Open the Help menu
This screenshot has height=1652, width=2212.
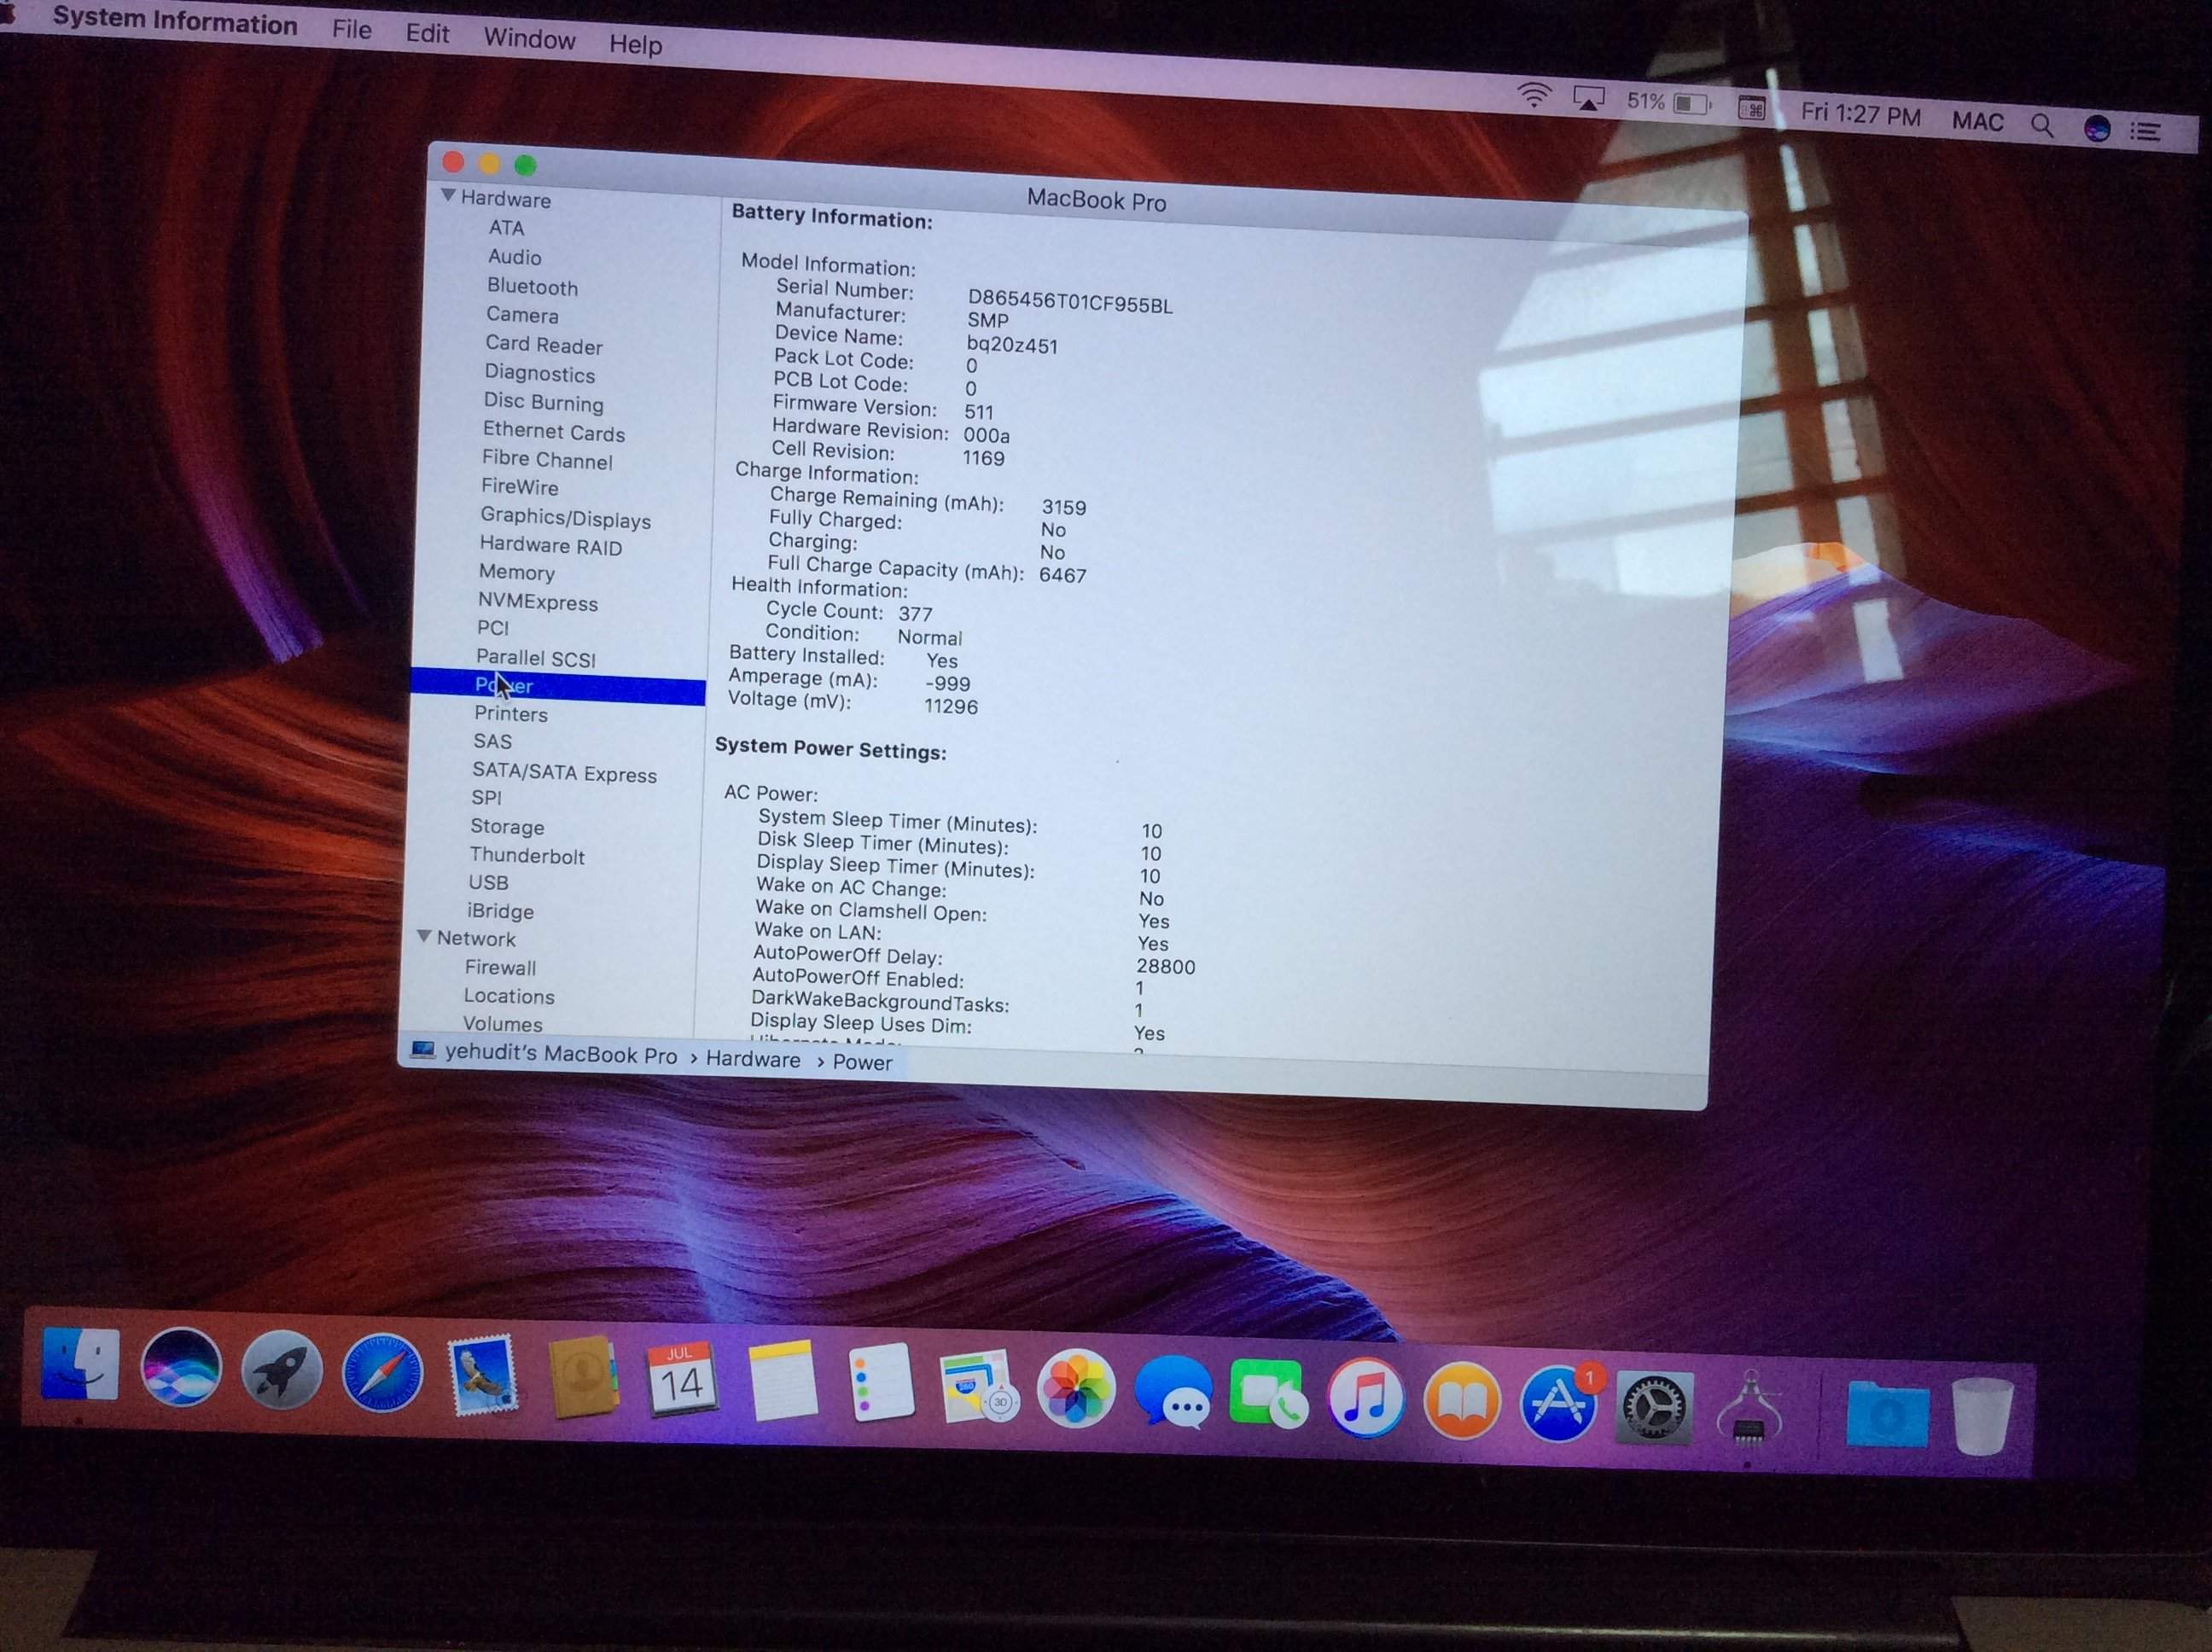point(636,44)
